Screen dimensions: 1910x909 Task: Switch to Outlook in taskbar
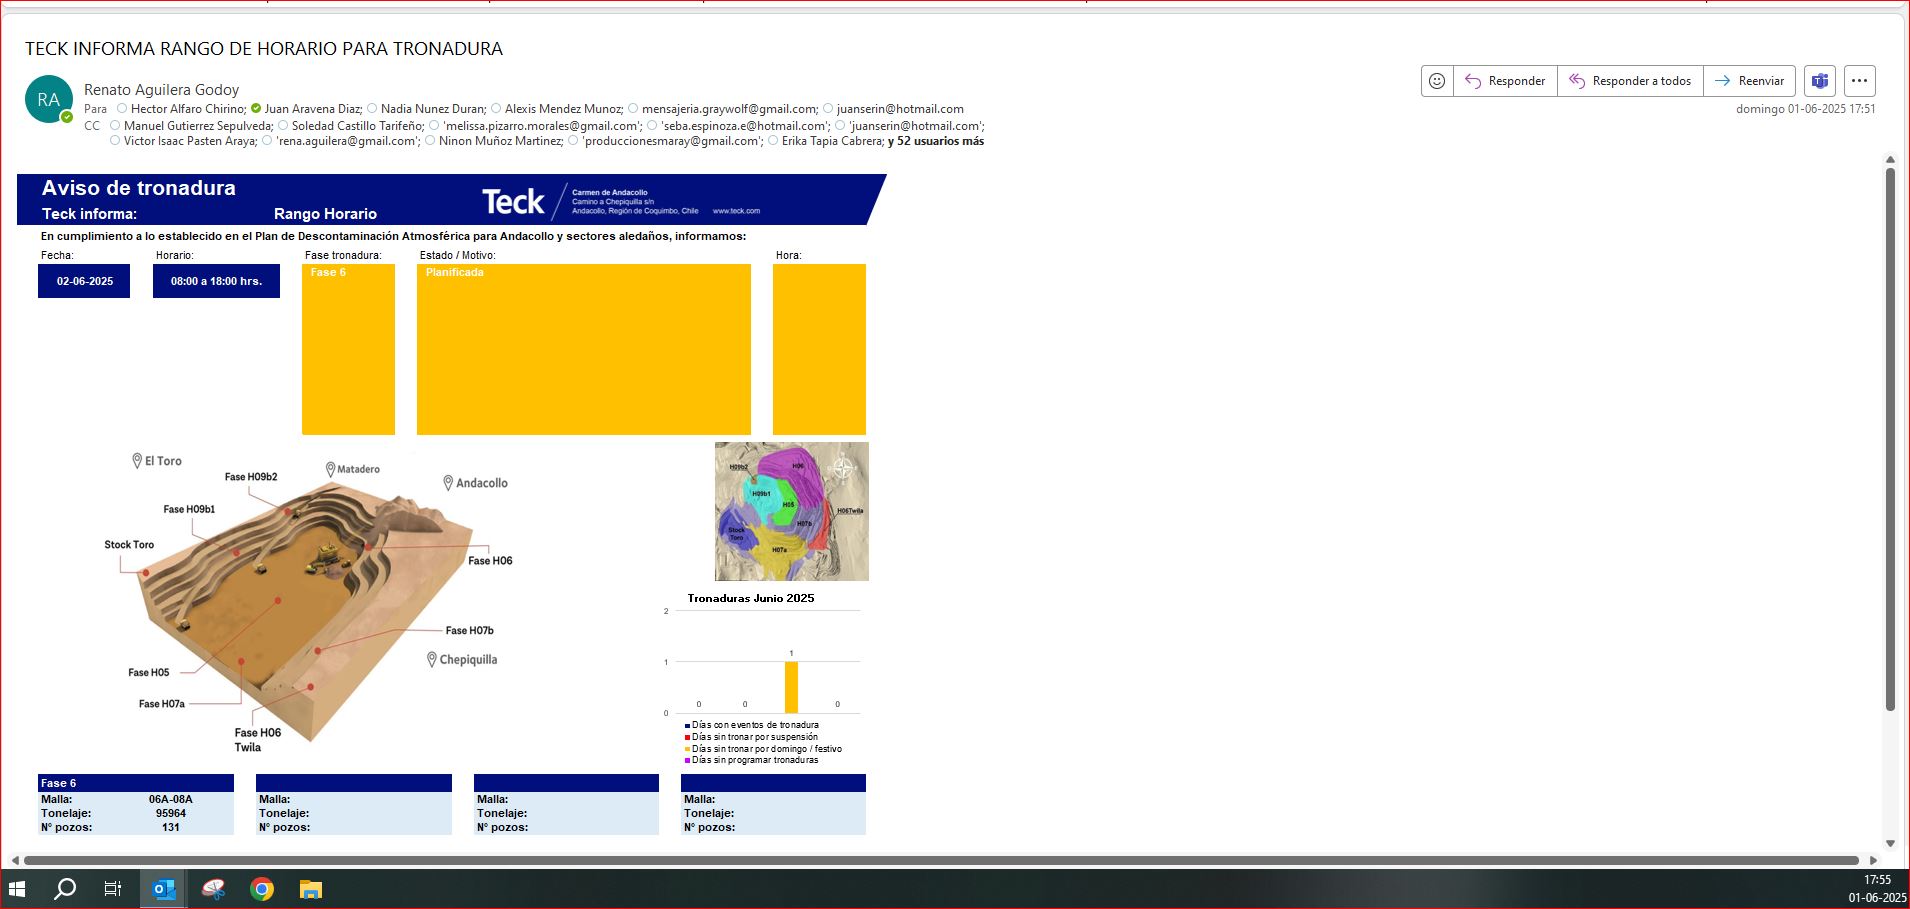pos(163,888)
